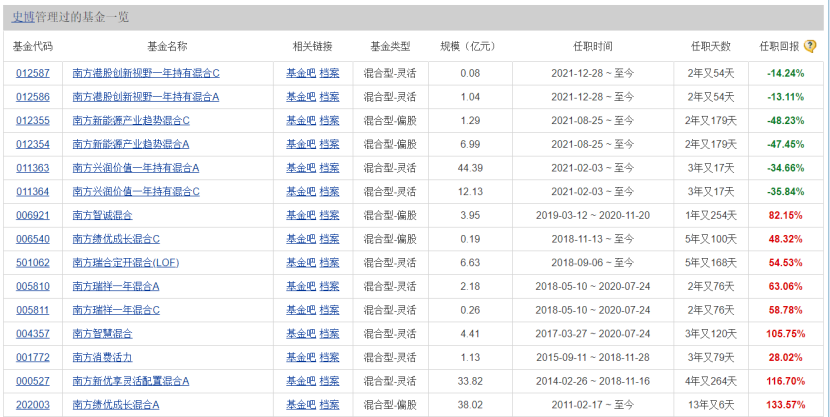
Task: Open 南方瑞合定开混合(LOF) link
Action: [126, 263]
